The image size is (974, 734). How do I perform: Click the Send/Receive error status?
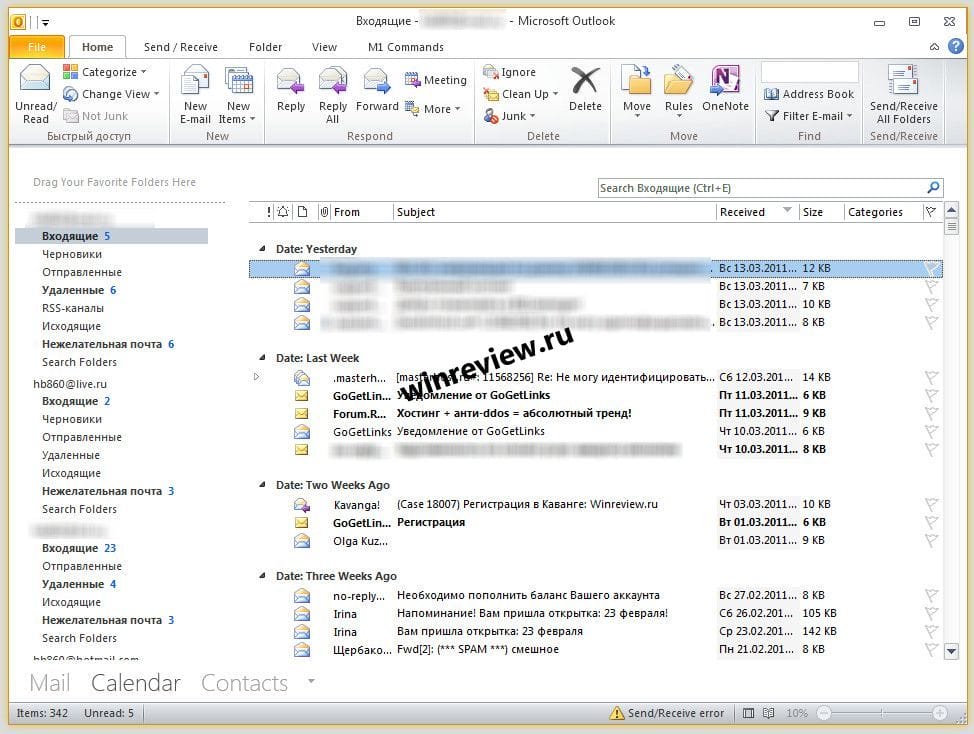click(x=667, y=713)
